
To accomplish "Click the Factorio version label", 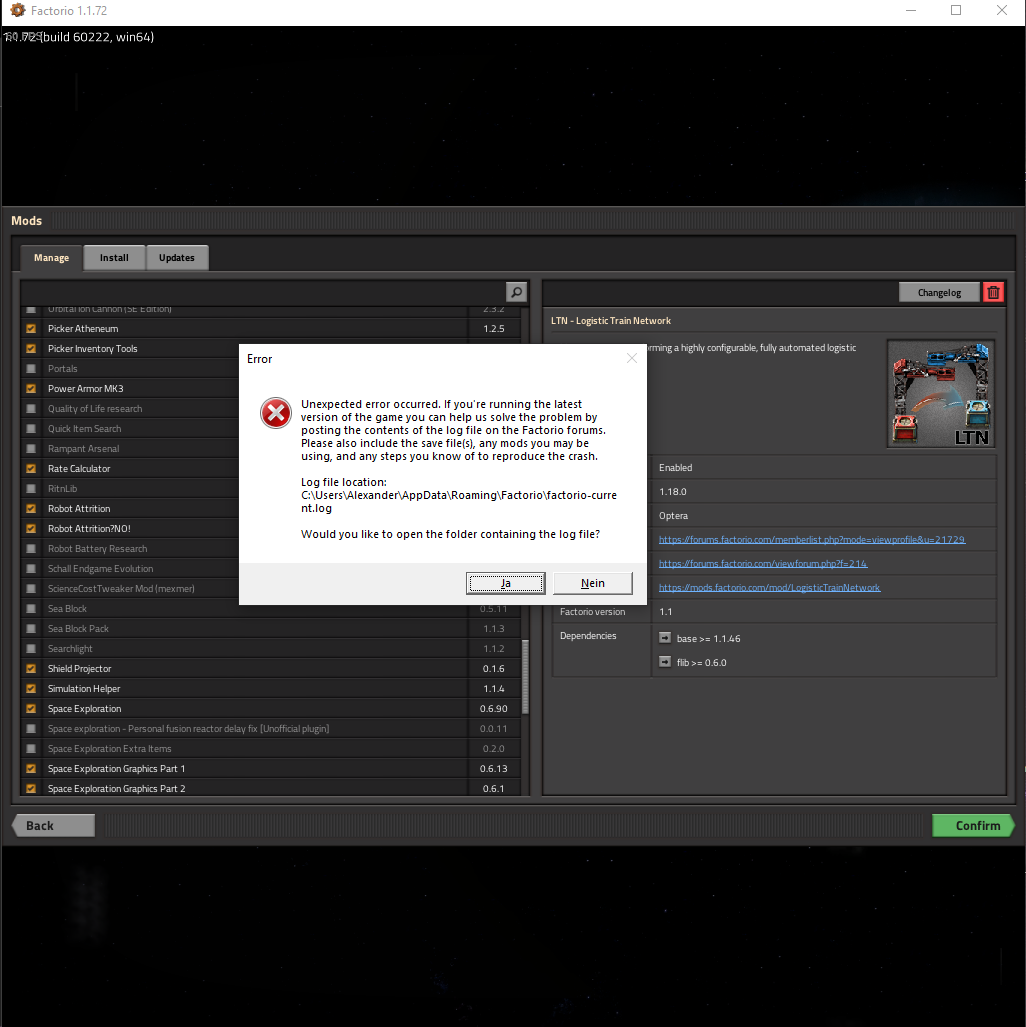I will point(592,612).
